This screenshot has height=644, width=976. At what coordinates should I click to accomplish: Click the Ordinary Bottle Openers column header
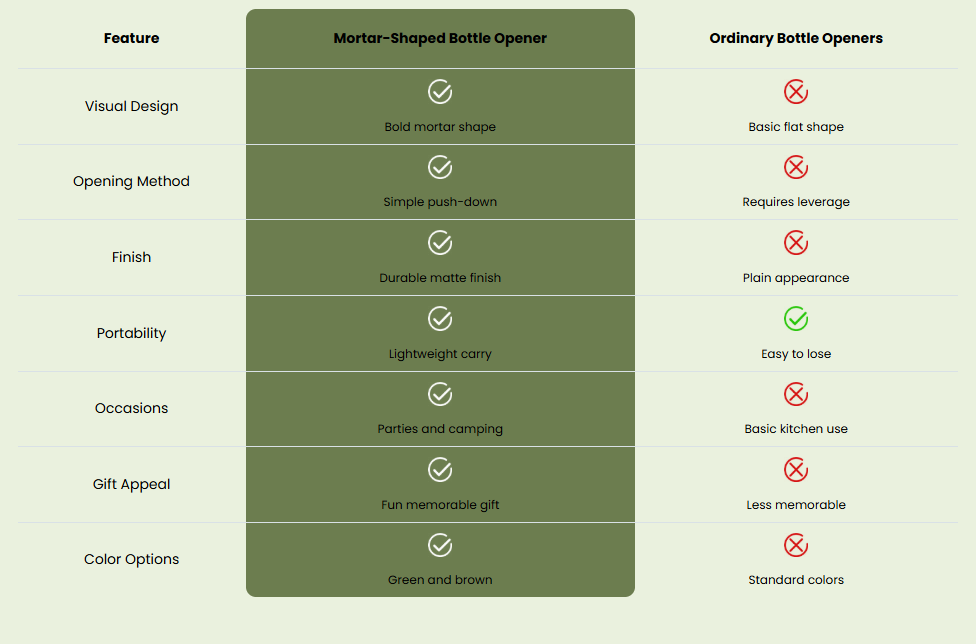(795, 39)
